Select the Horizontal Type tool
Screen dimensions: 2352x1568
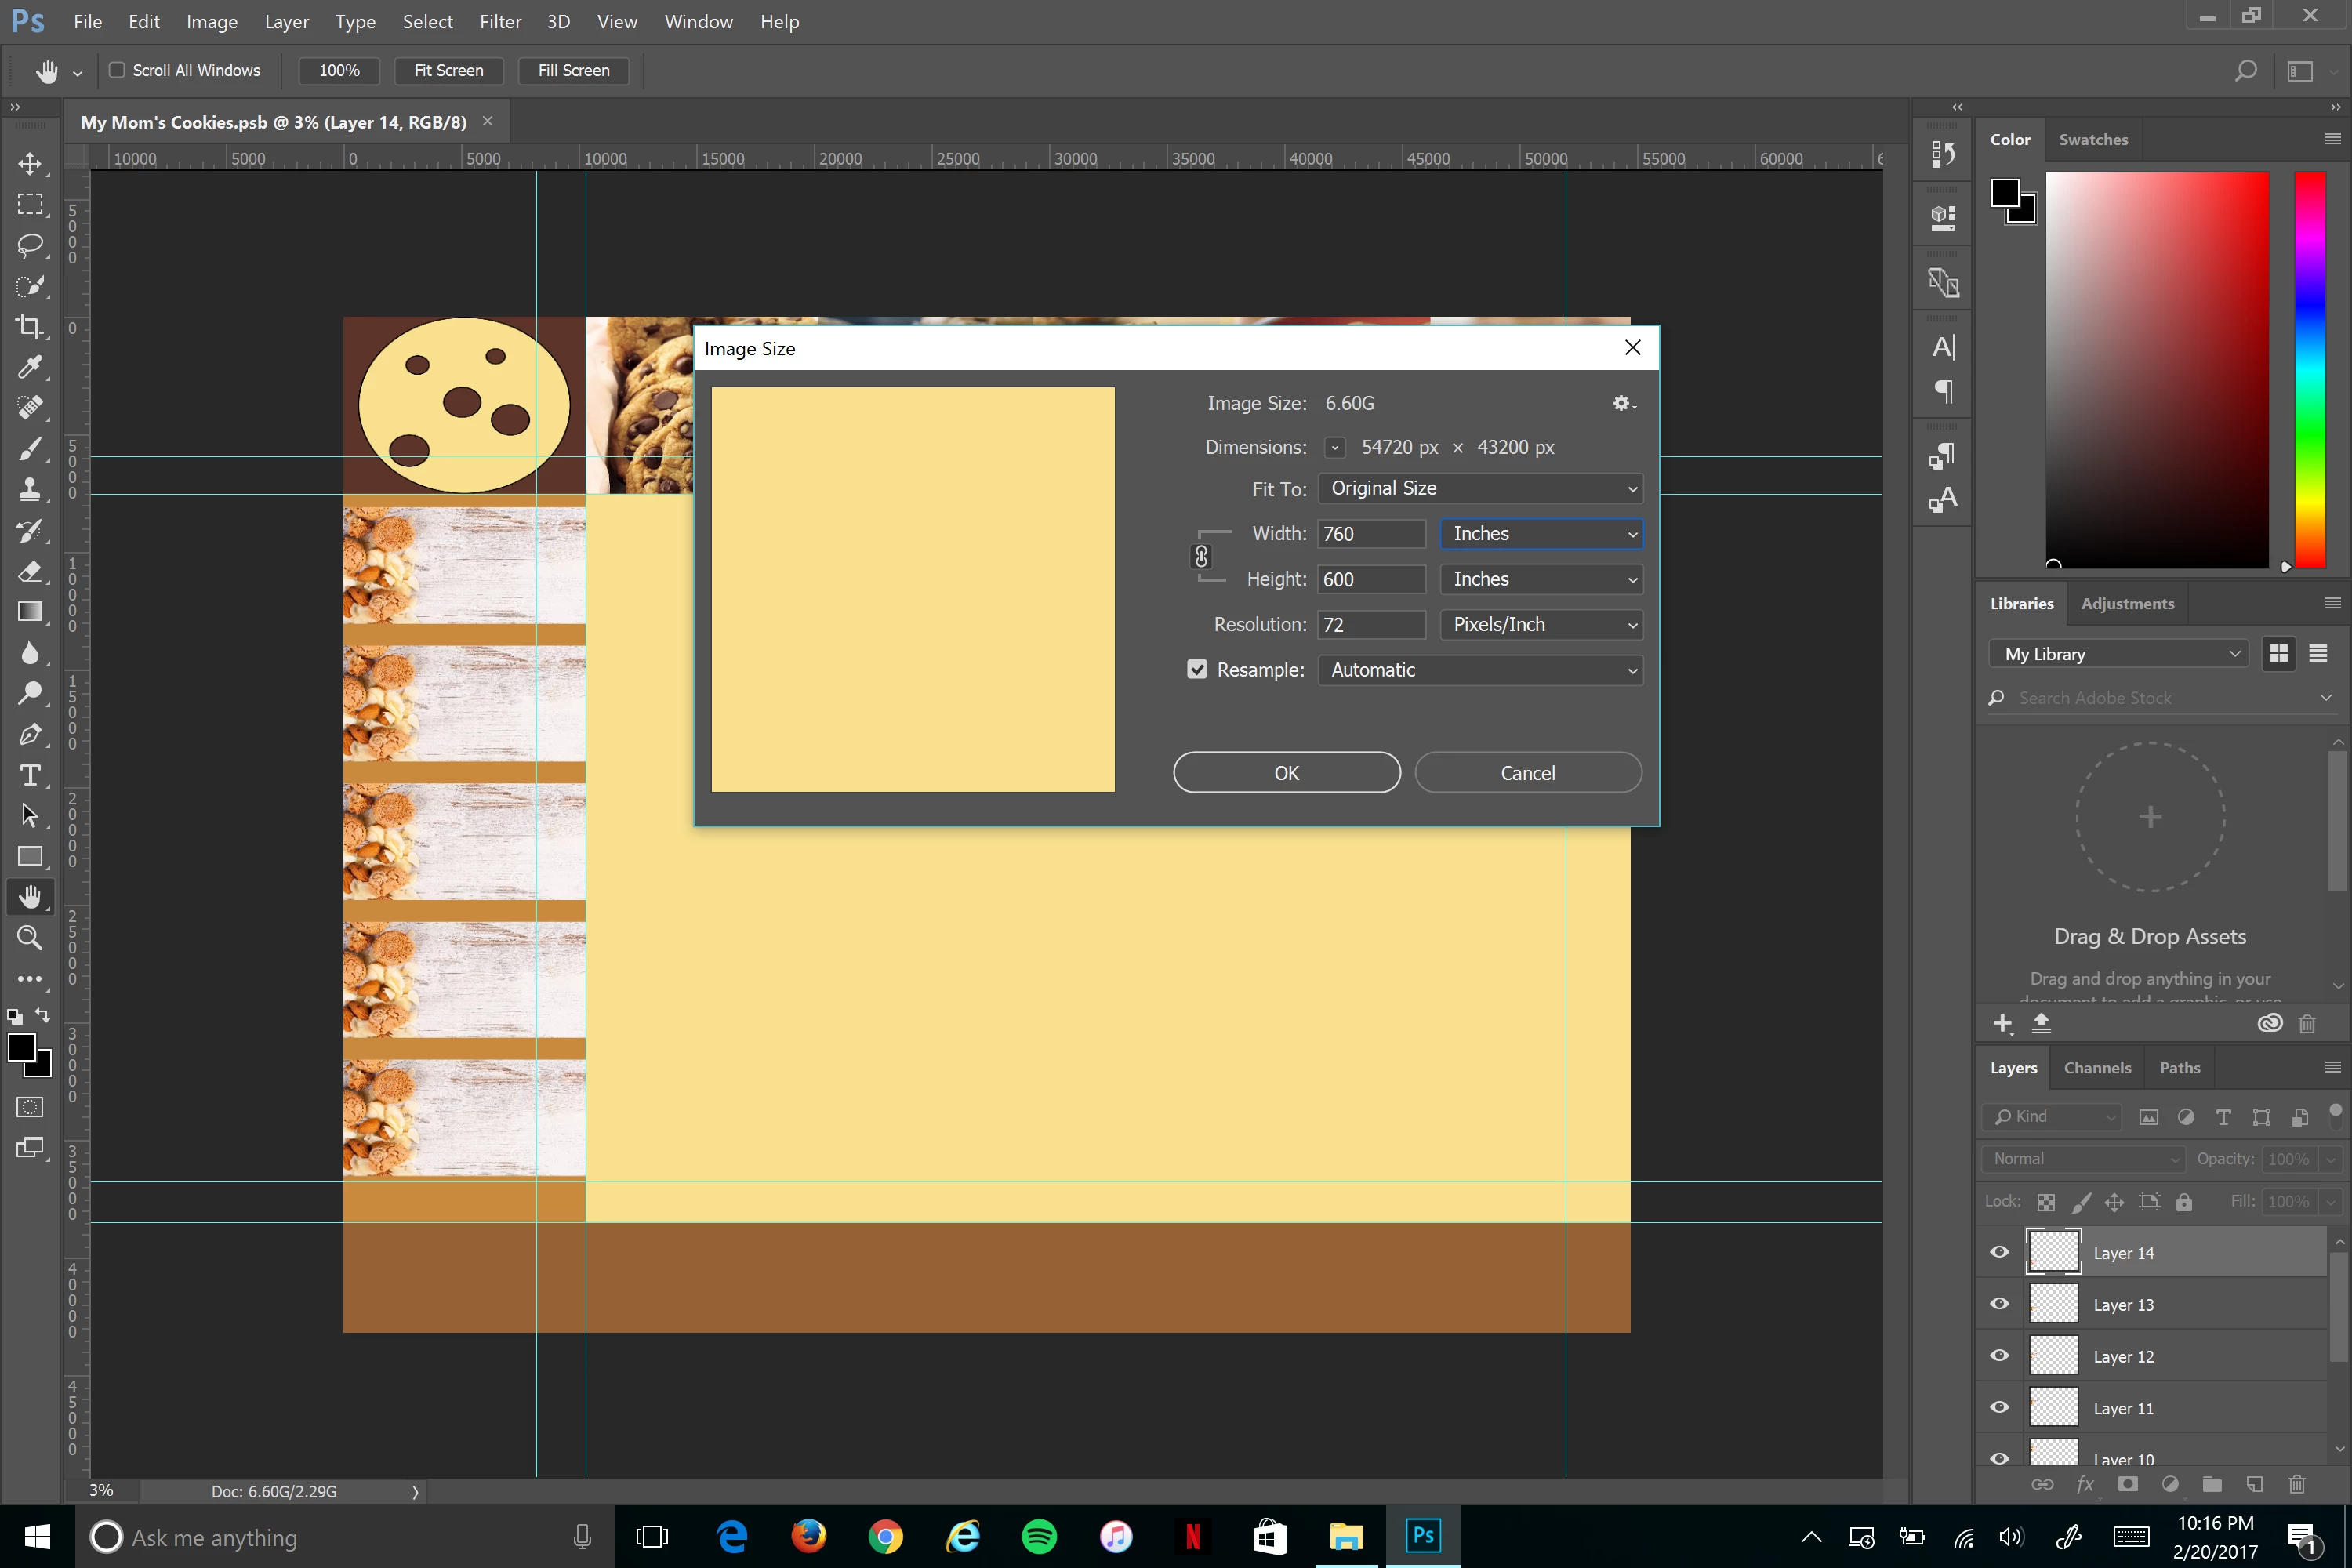30,775
